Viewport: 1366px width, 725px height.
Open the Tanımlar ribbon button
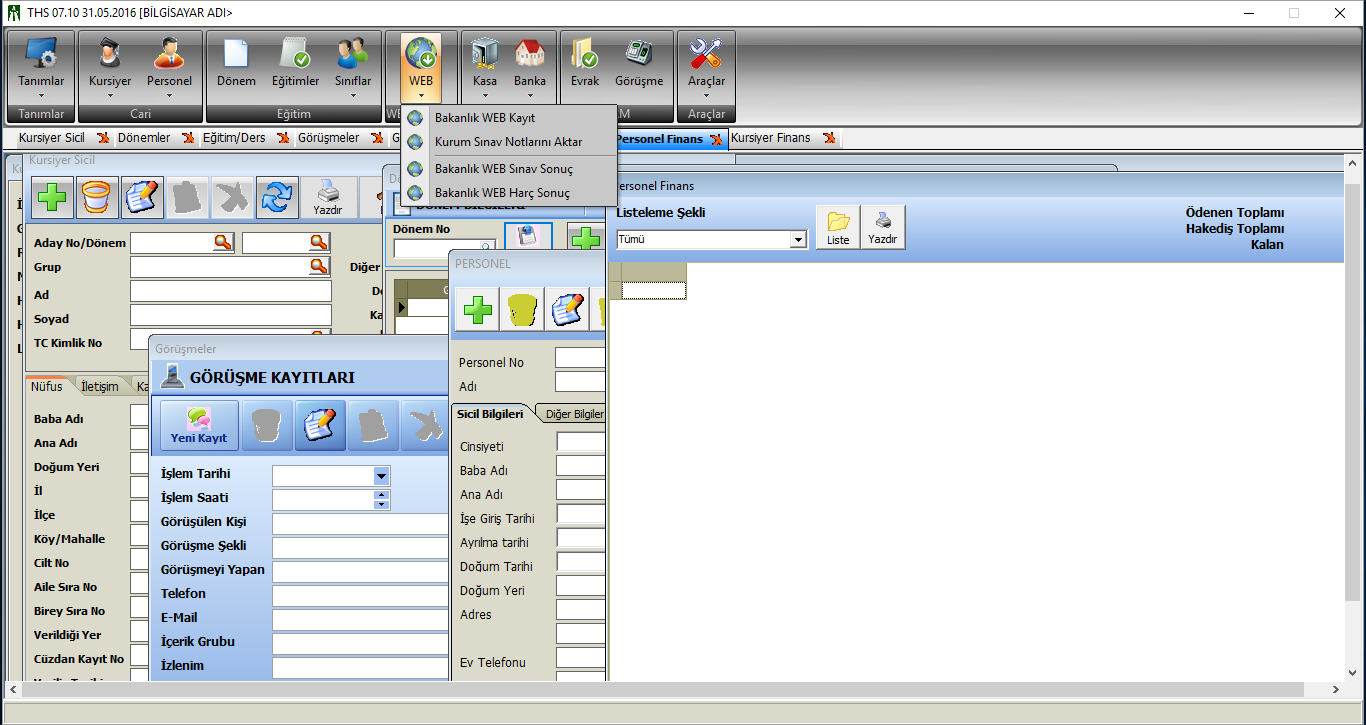[41, 65]
